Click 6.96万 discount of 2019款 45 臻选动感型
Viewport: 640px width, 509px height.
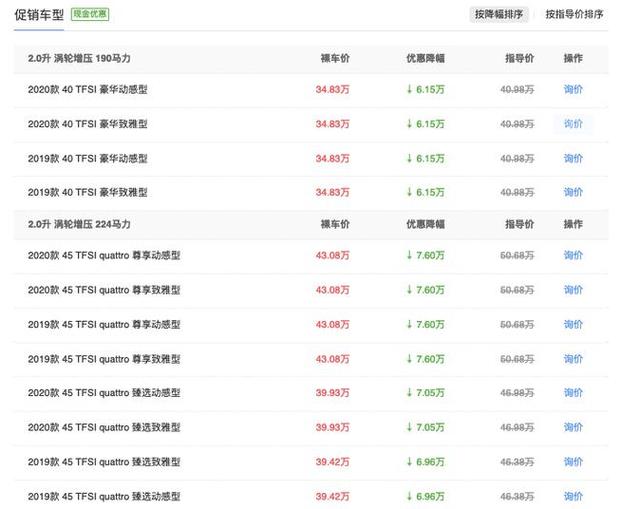(425, 496)
